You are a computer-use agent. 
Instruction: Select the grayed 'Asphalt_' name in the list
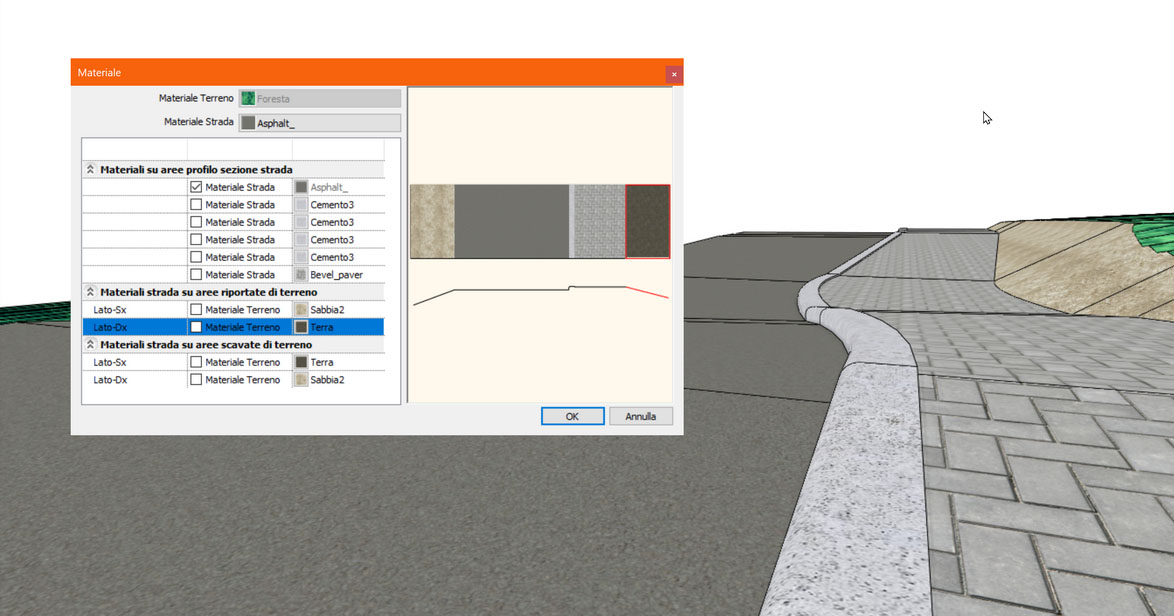point(329,187)
